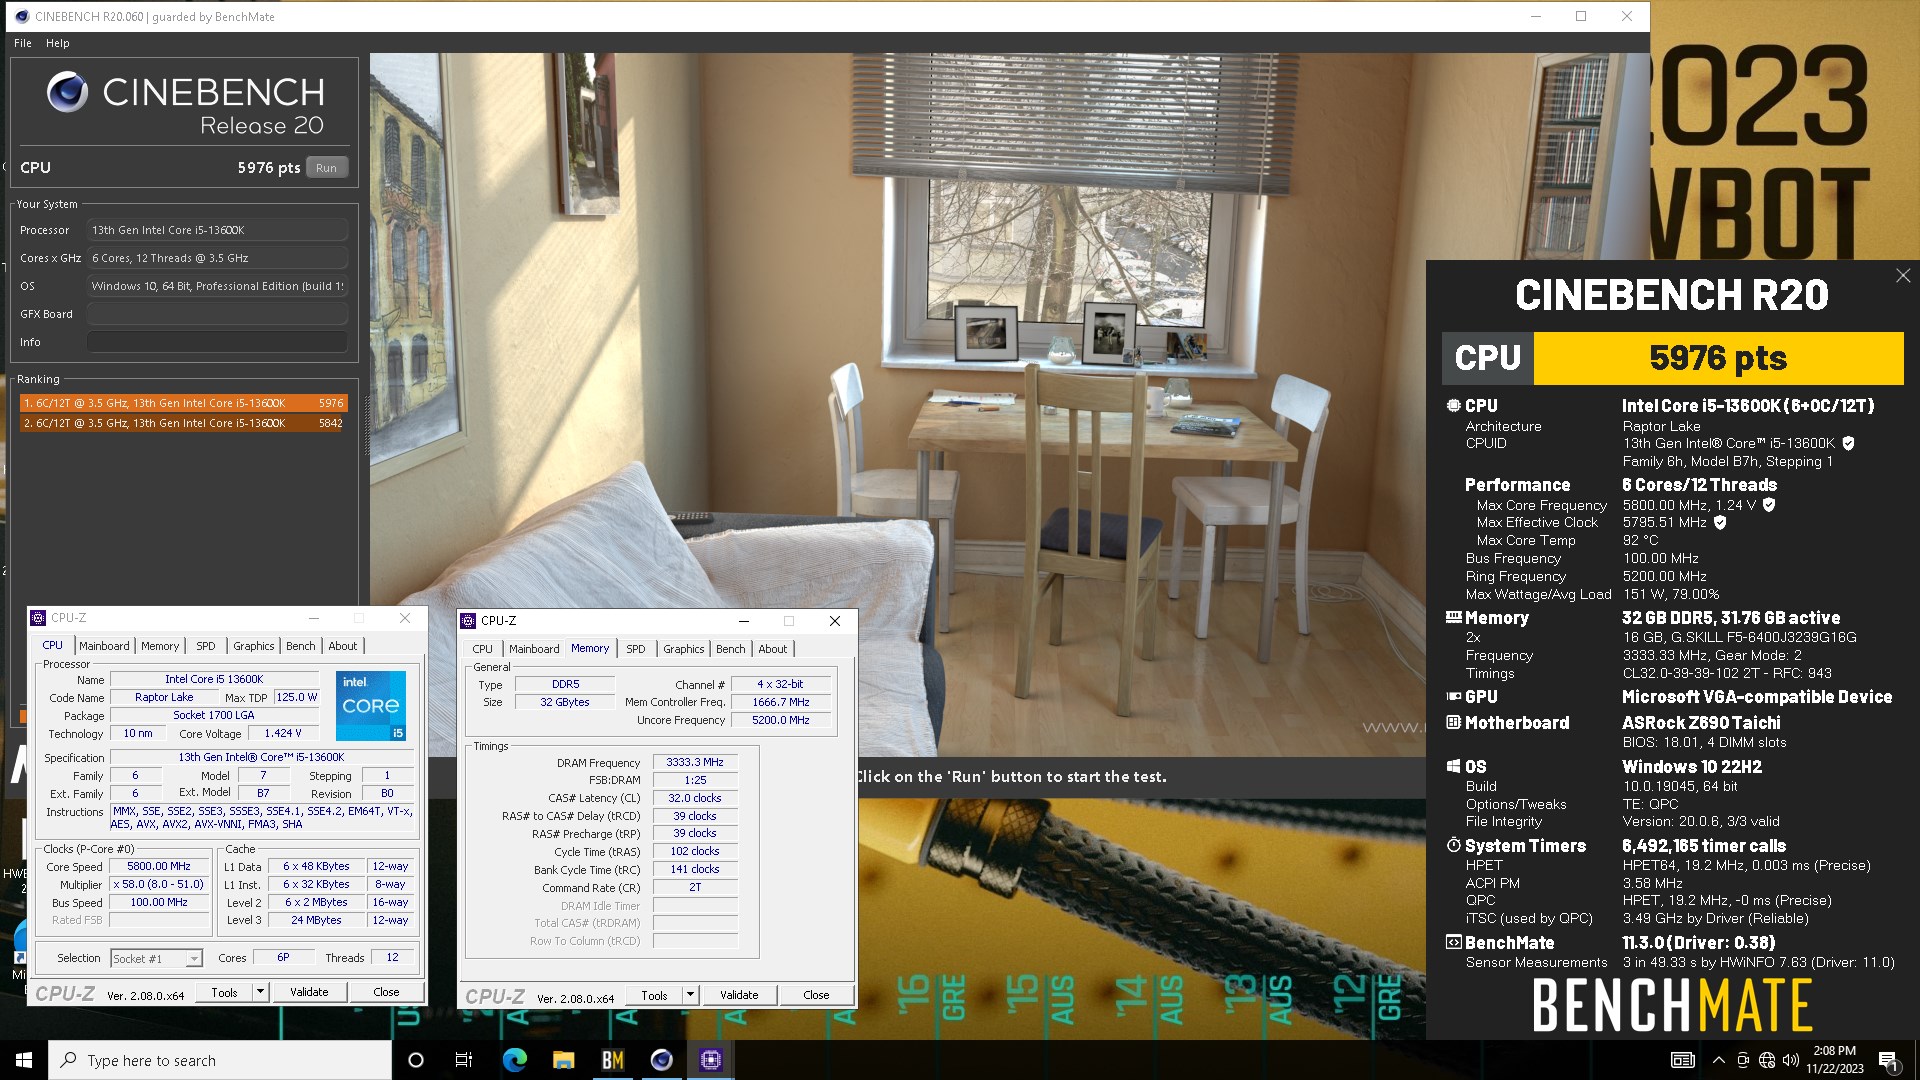Viewport: 1920px width, 1080px height.
Task: Click the CPU-Z title bar icon in CPU window
Action: click(38, 618)
